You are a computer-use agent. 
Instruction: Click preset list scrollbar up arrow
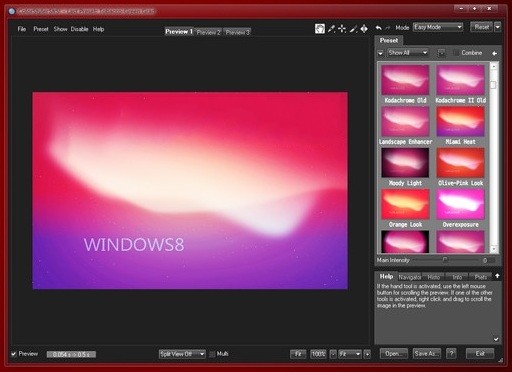494,66
